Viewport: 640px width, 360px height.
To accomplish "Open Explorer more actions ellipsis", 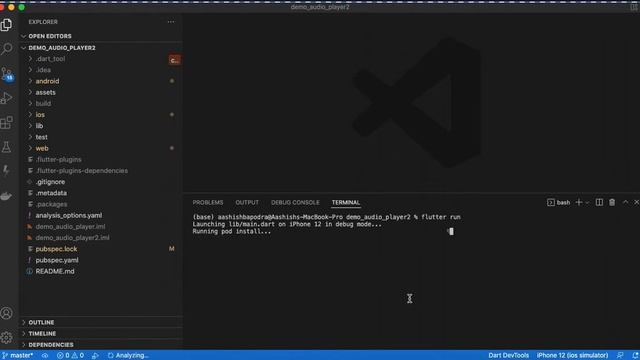I will [171, 22].
